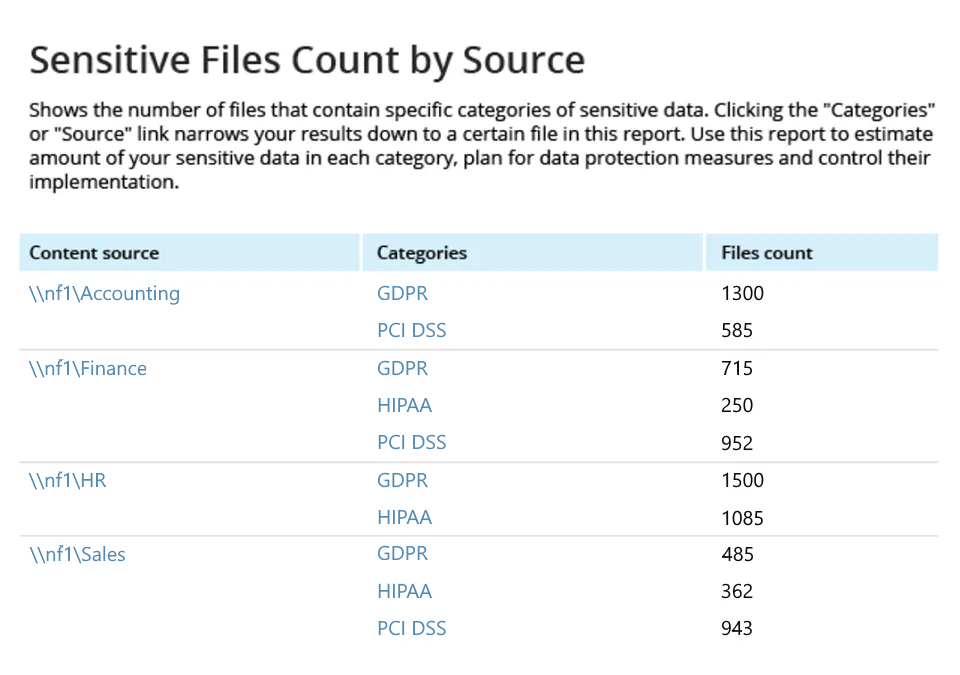Click the PCI DSS link for Accounting
The image size is (960, 675).
[411, 330]
